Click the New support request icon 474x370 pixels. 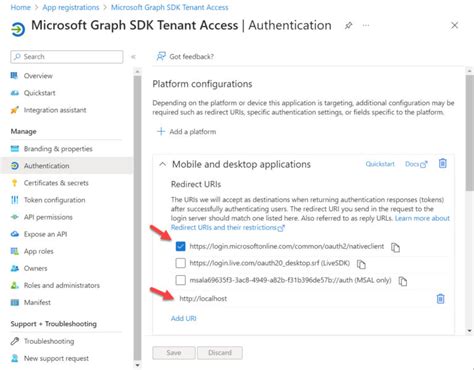click(15, 358)
